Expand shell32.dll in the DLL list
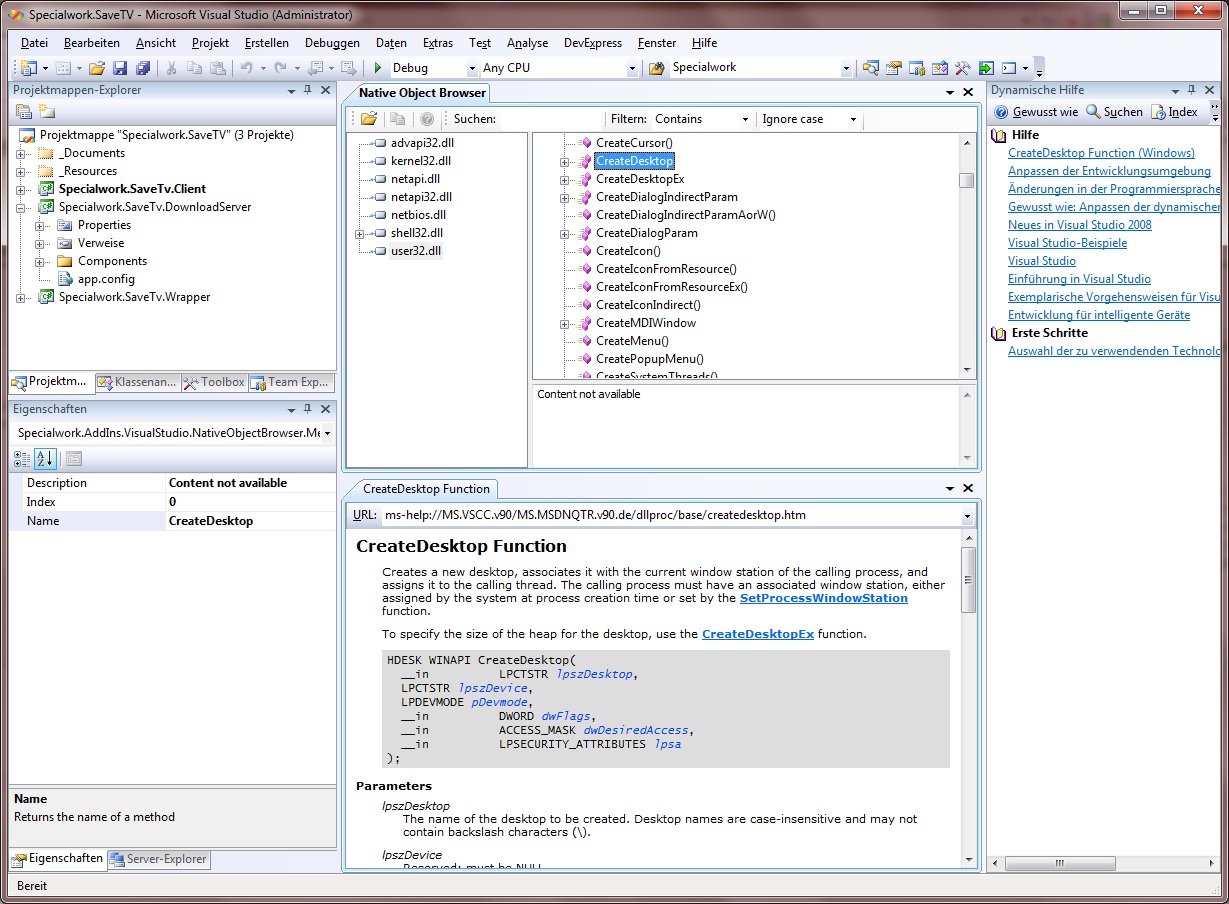This screenshot has height=904, width=1229. pos(359,233)
